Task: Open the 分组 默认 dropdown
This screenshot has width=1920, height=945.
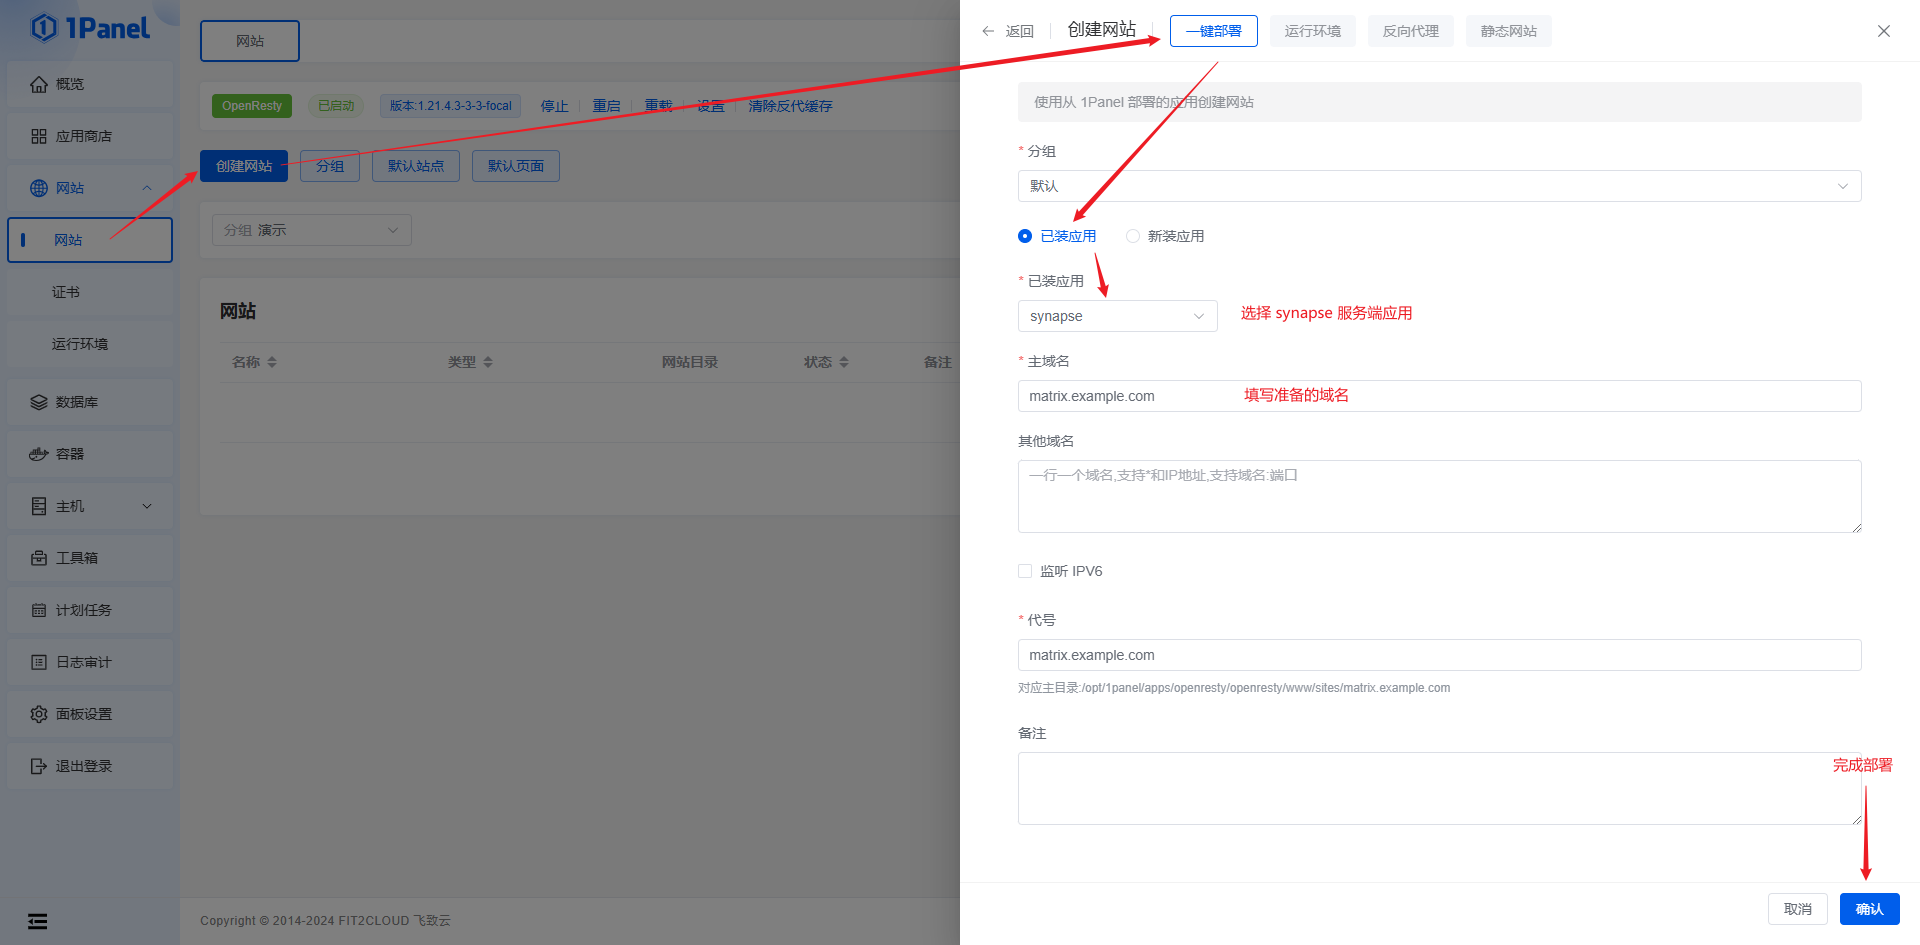Action: point(1439,186)
